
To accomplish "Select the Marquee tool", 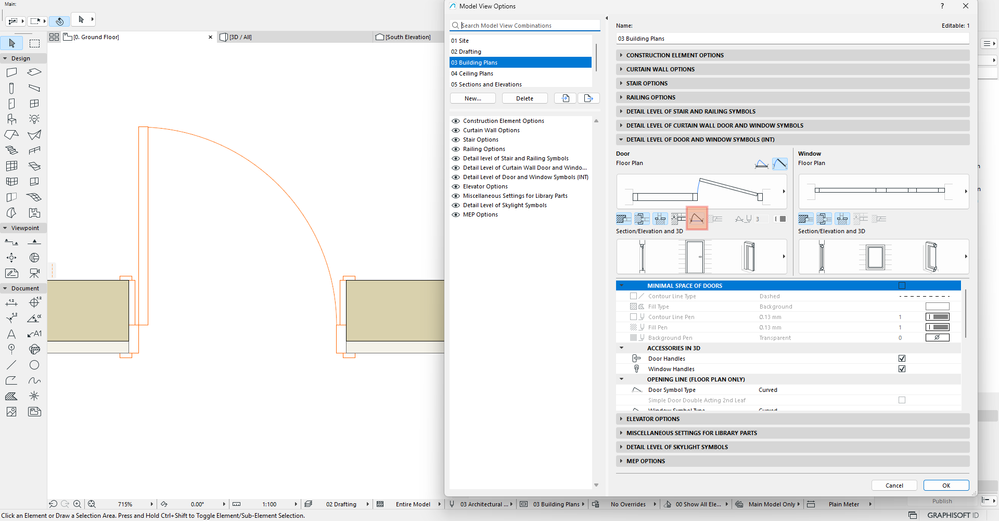I will coord(34,43).
